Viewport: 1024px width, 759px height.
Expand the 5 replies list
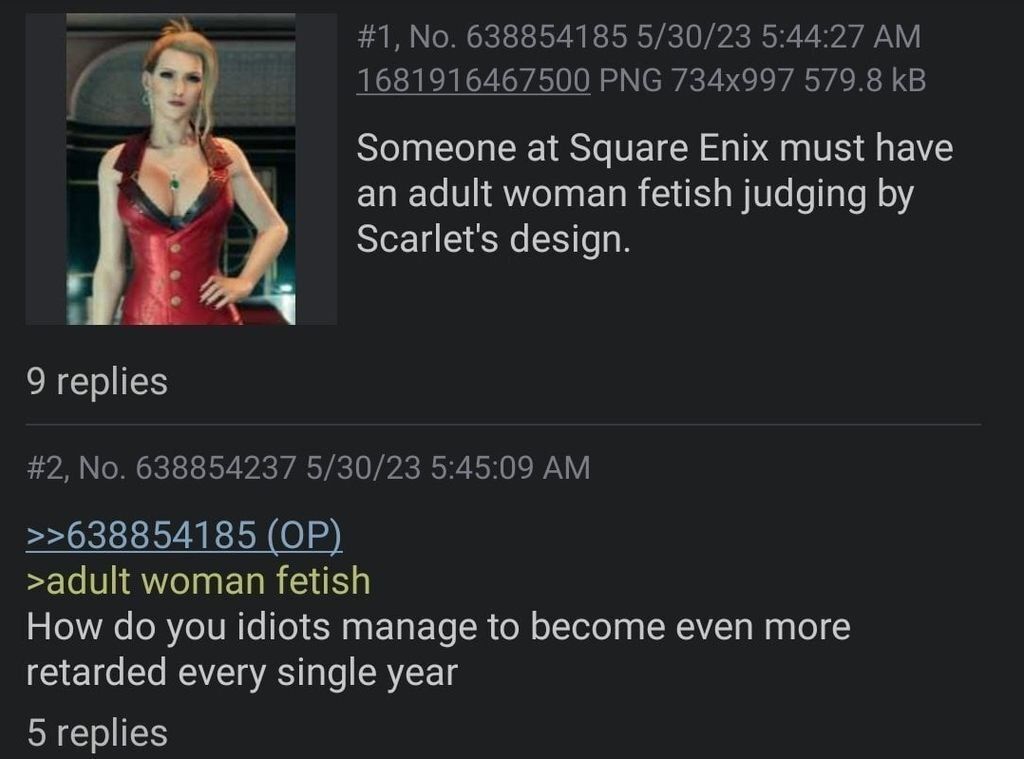pyautogui.click(x=97, y=732)
